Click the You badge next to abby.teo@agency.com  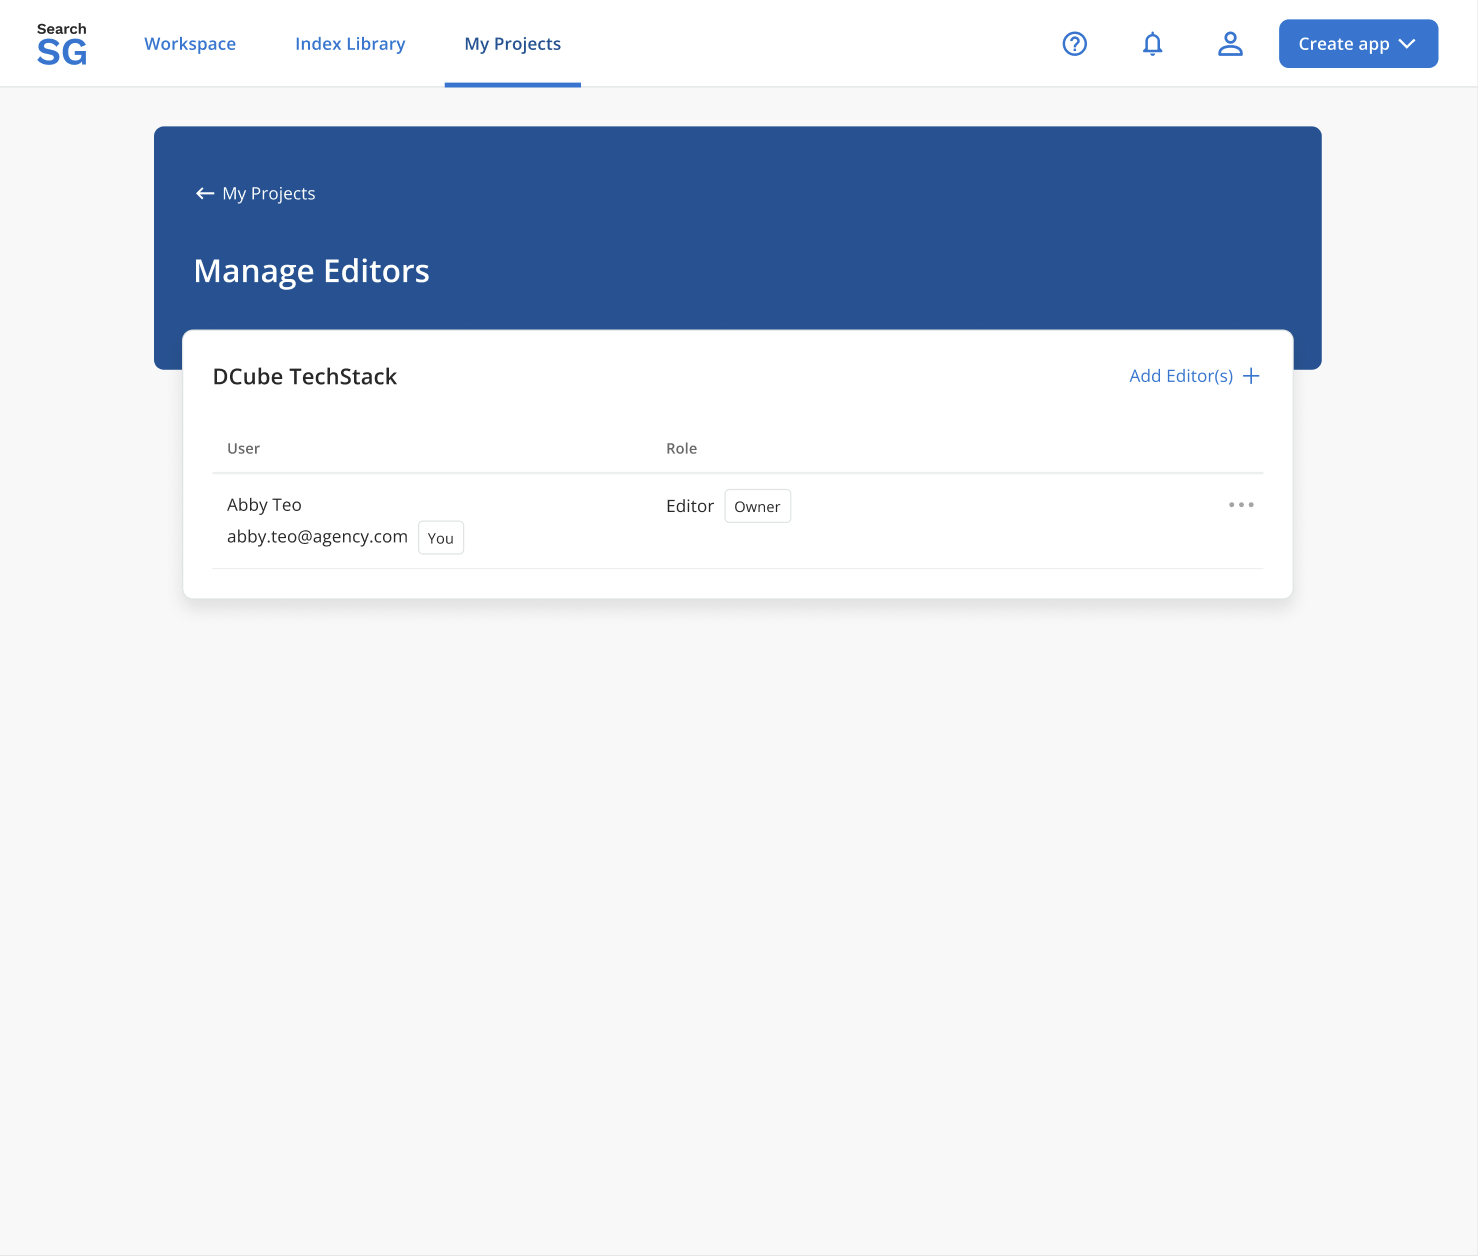click(440, 537)
